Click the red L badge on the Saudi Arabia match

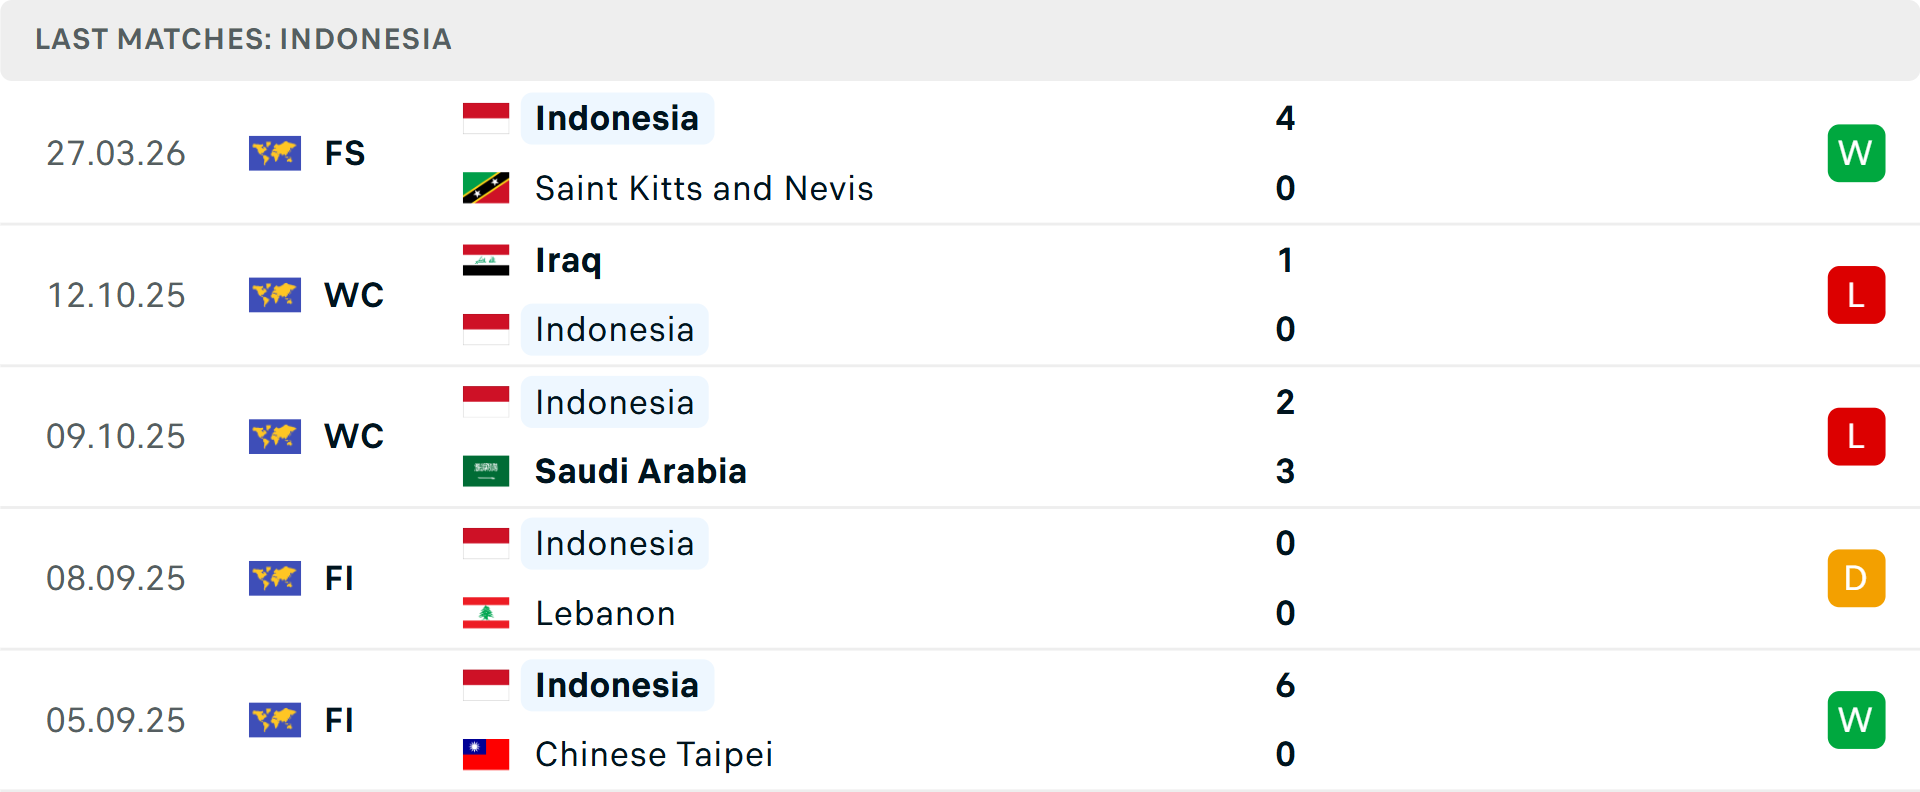(x=1856, y=436)
